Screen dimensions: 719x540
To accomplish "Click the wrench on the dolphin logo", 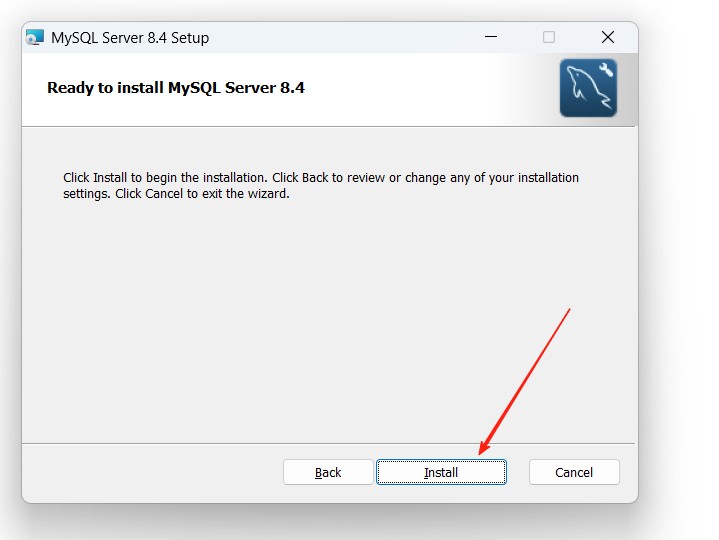I will click(x=605, y=74).
